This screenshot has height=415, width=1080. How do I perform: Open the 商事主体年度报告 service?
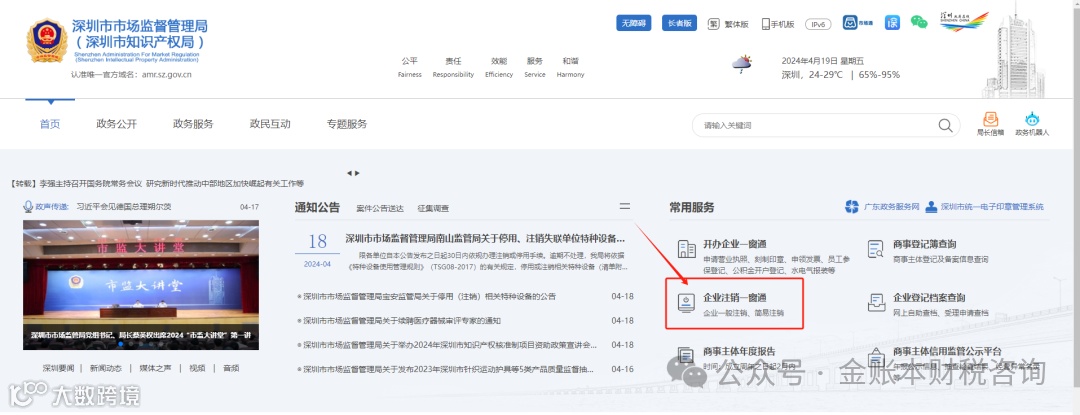click(x=739, y=351)
